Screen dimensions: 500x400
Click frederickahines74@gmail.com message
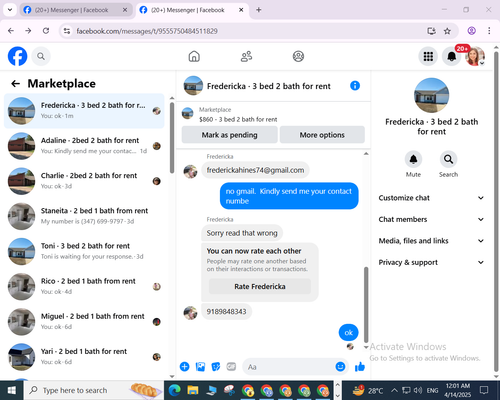[255, 170]
